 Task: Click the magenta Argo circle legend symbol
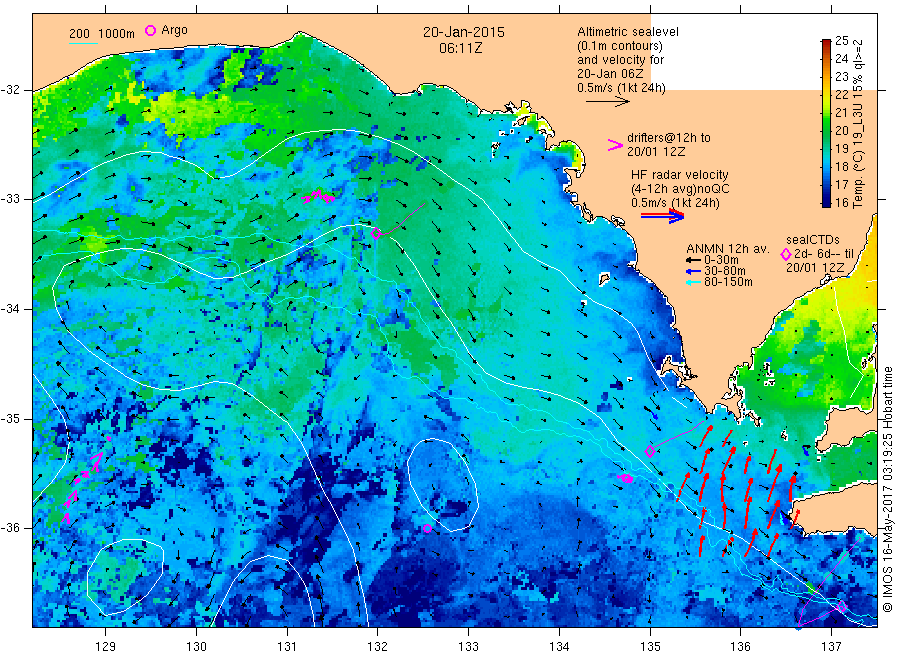point(150,30)
